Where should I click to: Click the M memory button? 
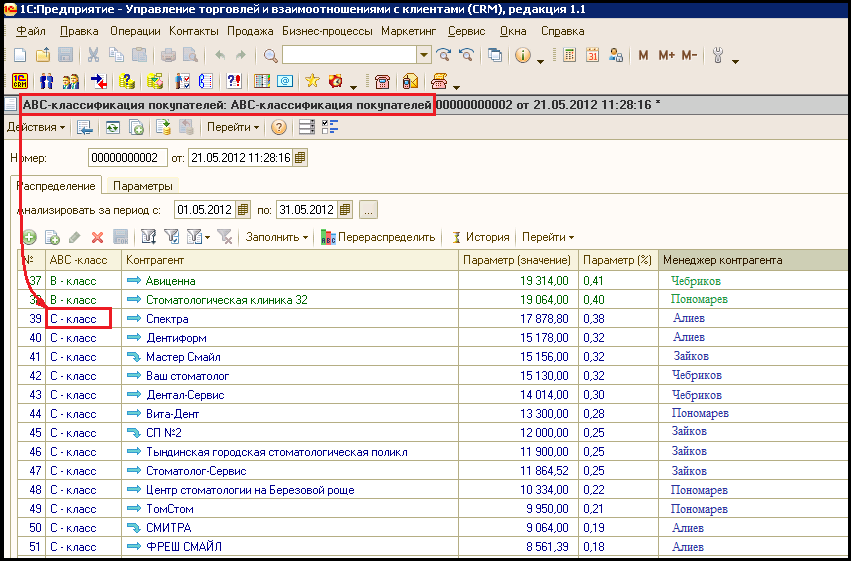(644, 55)
